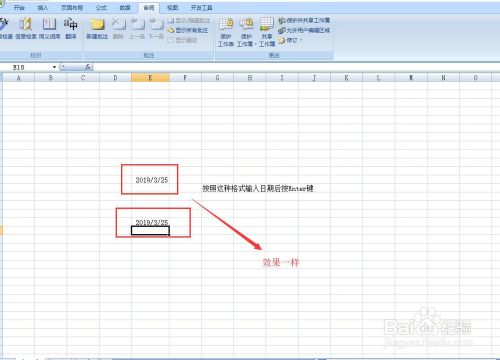Run the Spelling check tool

coord(5,28)
